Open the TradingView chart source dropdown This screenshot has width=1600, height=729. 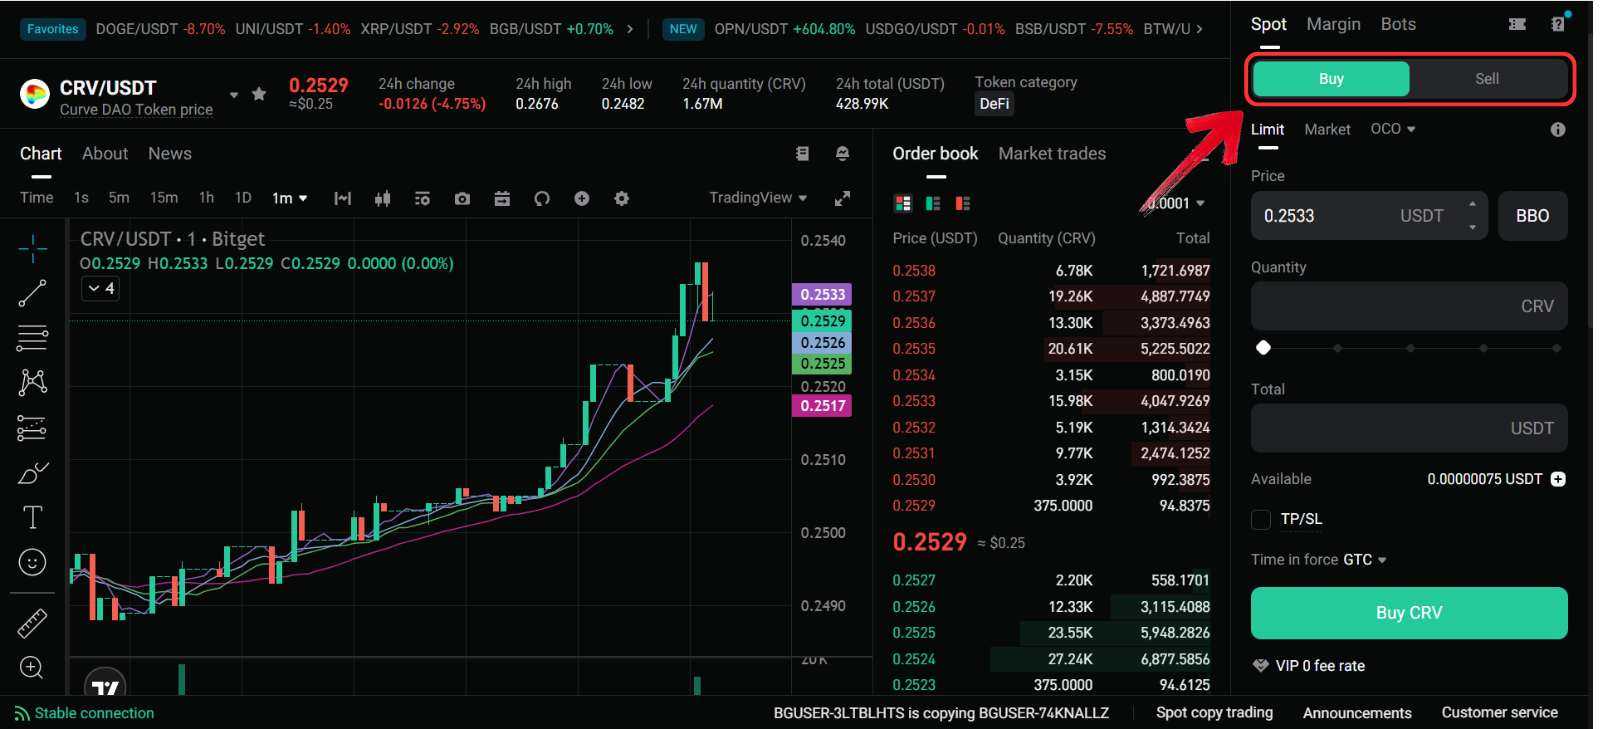(x=758, y=198)
